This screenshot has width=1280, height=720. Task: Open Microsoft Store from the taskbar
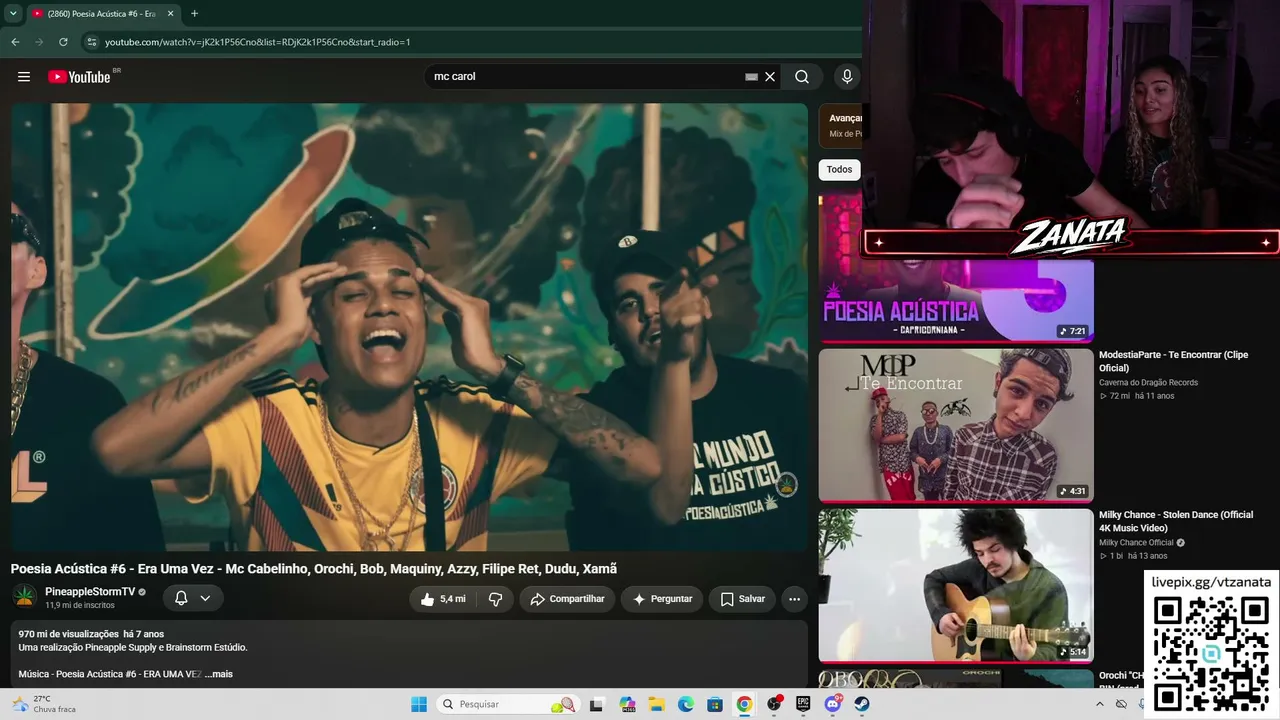pos(715,704)
